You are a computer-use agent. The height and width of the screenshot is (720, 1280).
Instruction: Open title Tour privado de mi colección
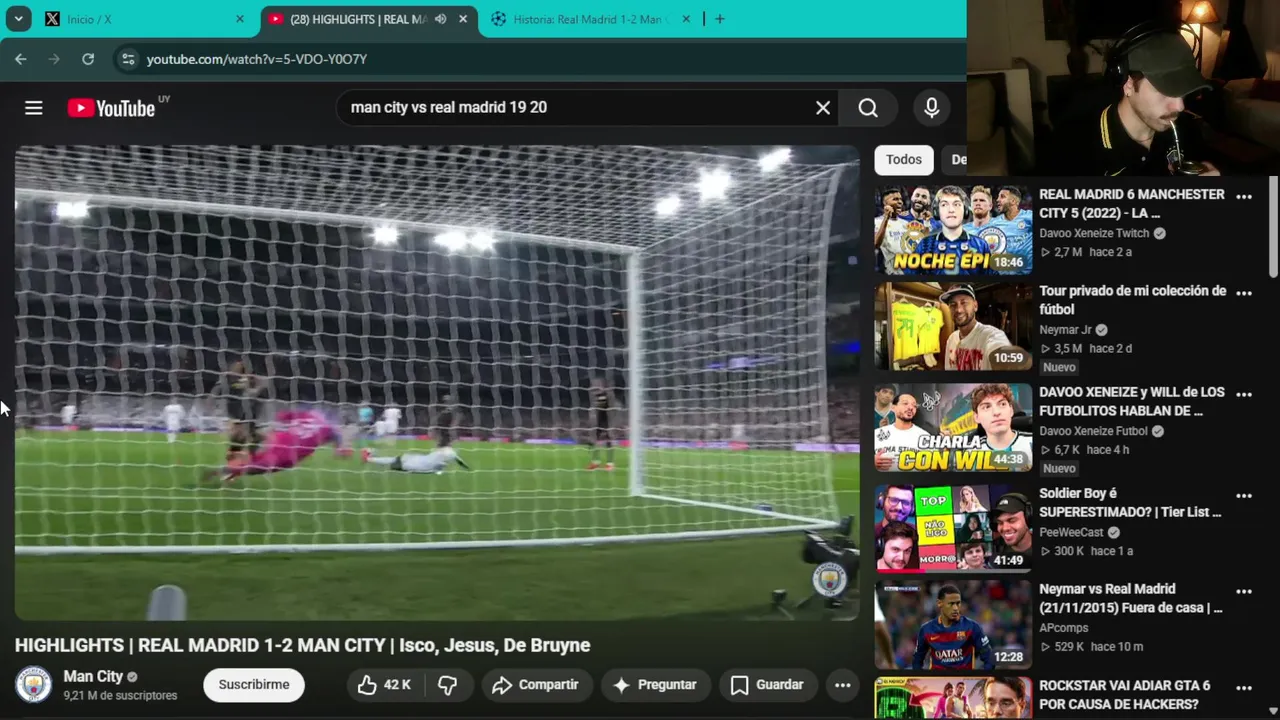1132,300
